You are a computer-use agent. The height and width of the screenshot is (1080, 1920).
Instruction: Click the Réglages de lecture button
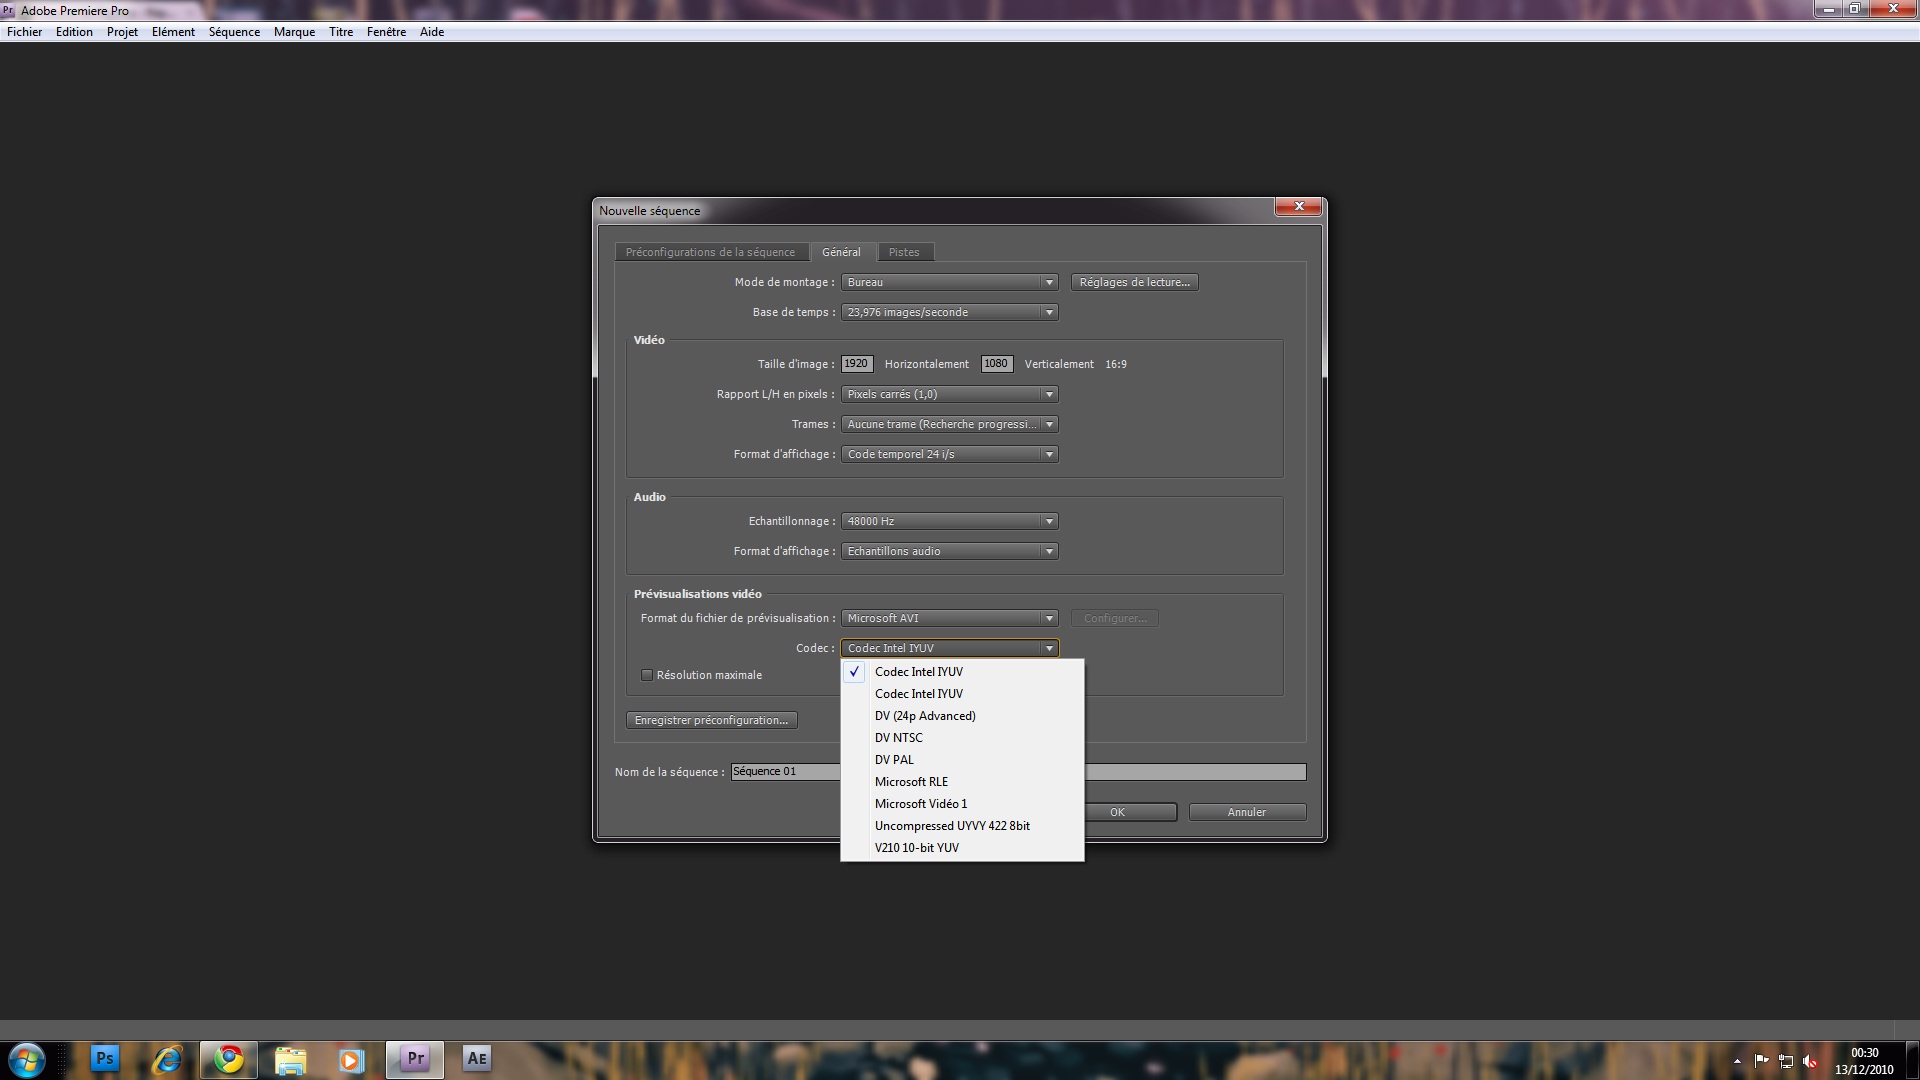[1134, 282]
